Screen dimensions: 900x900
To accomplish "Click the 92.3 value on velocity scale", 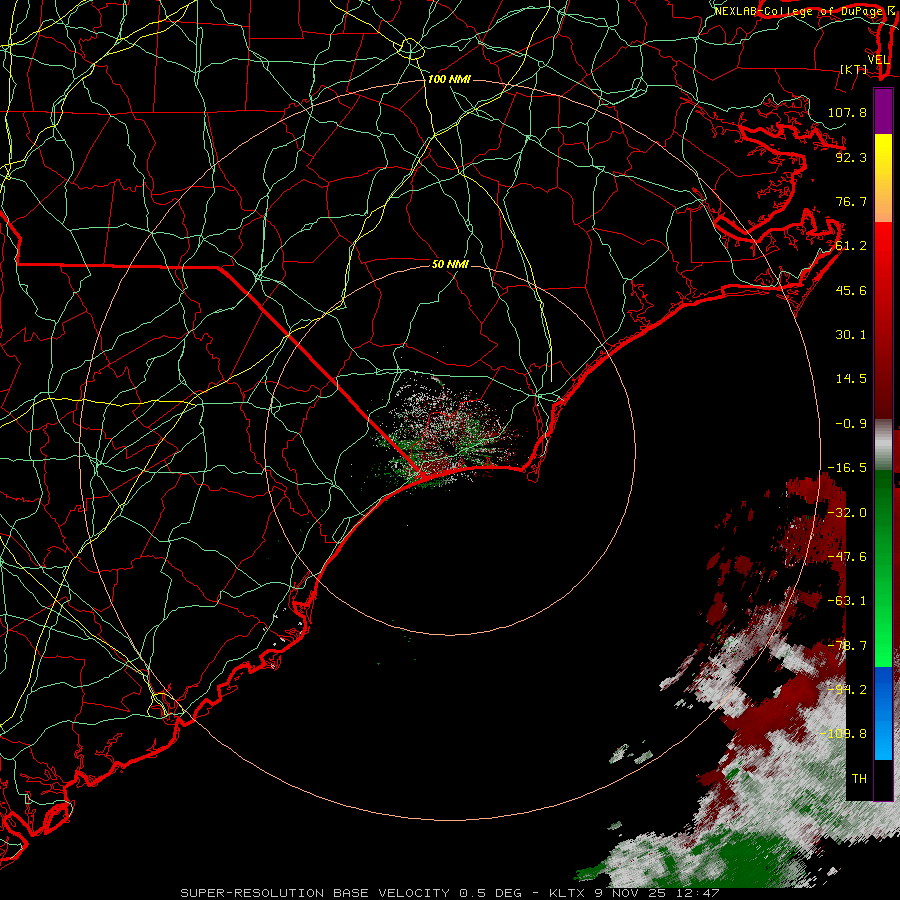I will pyautogui.click(x=851, y=157).
